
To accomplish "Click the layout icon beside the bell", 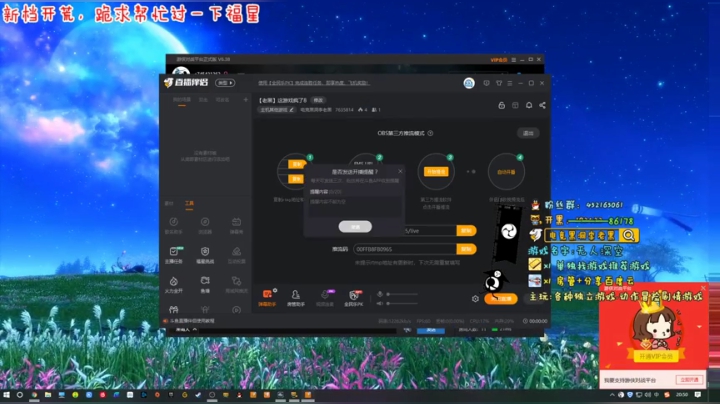I will point(515,105).
